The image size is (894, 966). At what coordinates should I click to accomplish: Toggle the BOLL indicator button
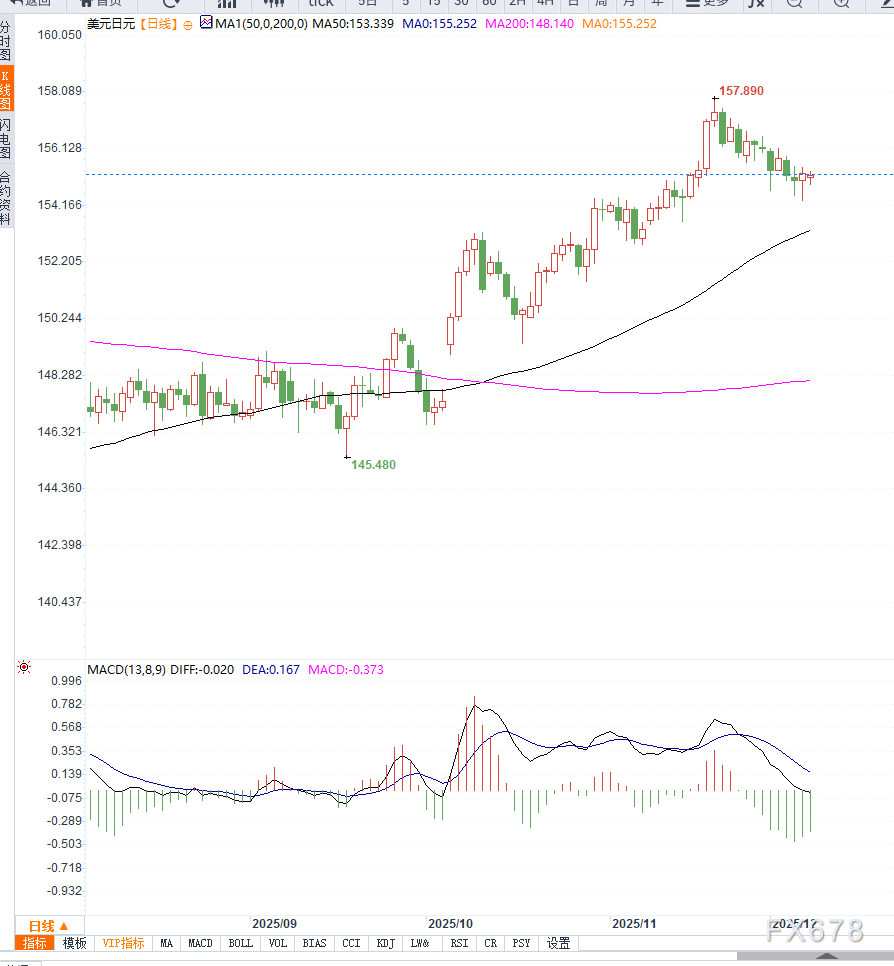point(241,943)
